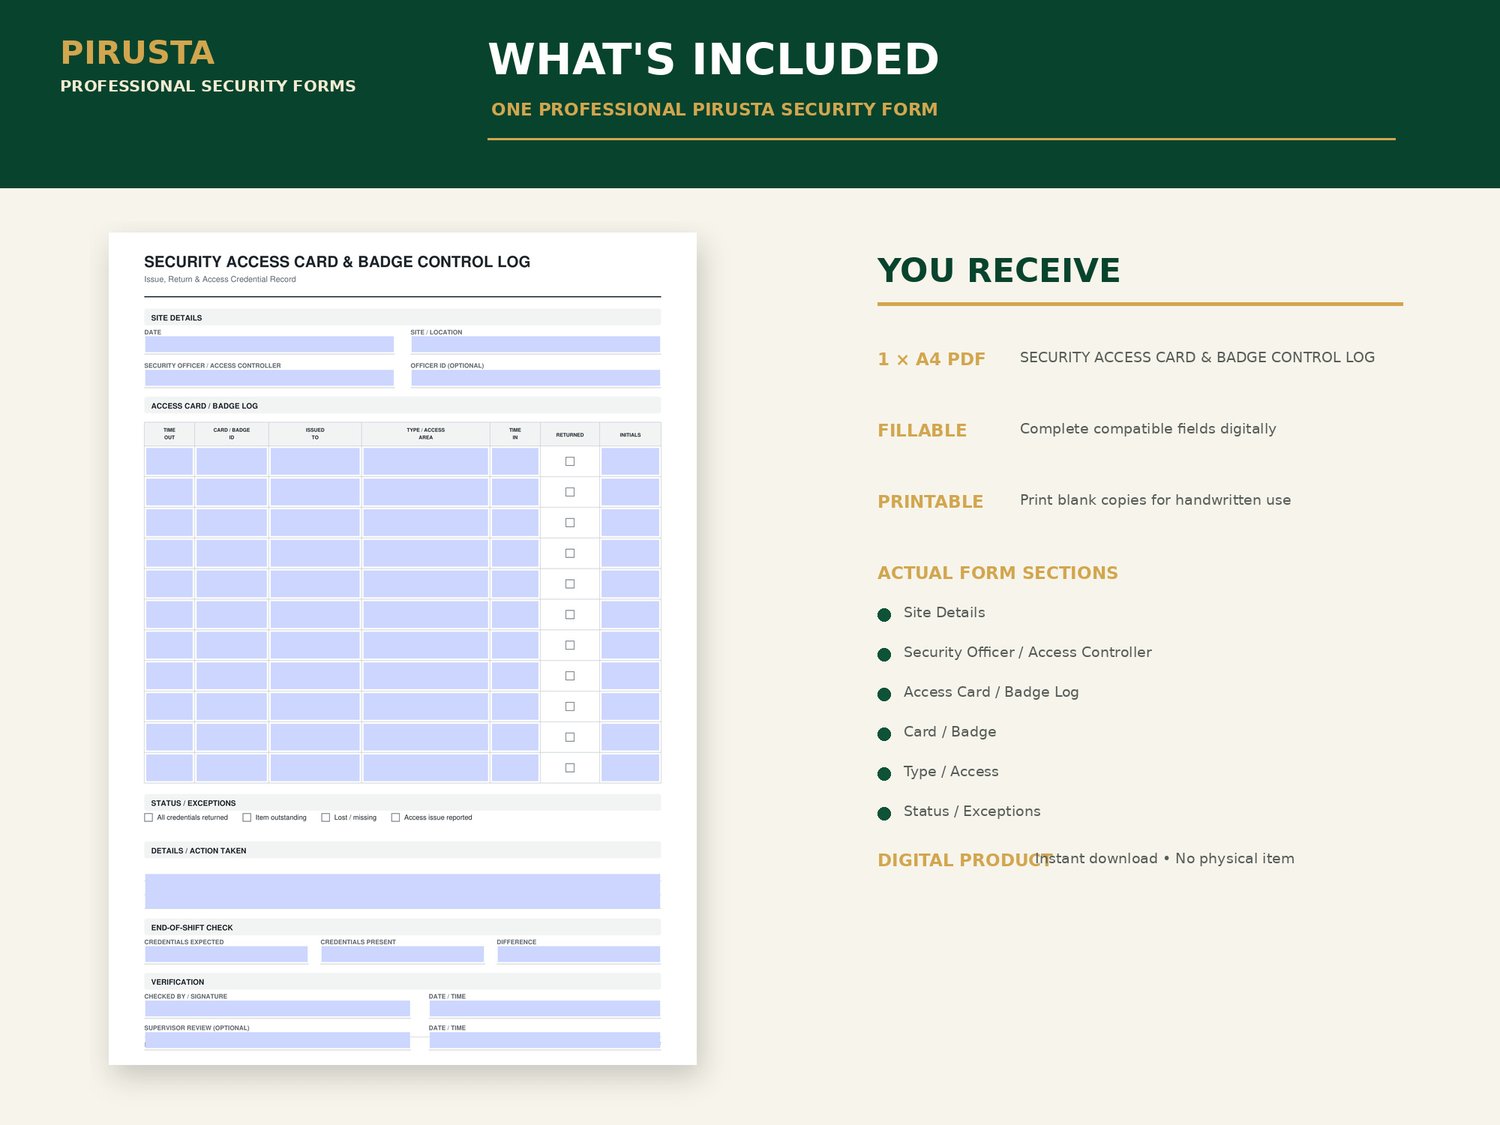Screen dimensions: 1500x1125
Task: Select the Security Officer / Access Controller input field
Action: (269, 378)
